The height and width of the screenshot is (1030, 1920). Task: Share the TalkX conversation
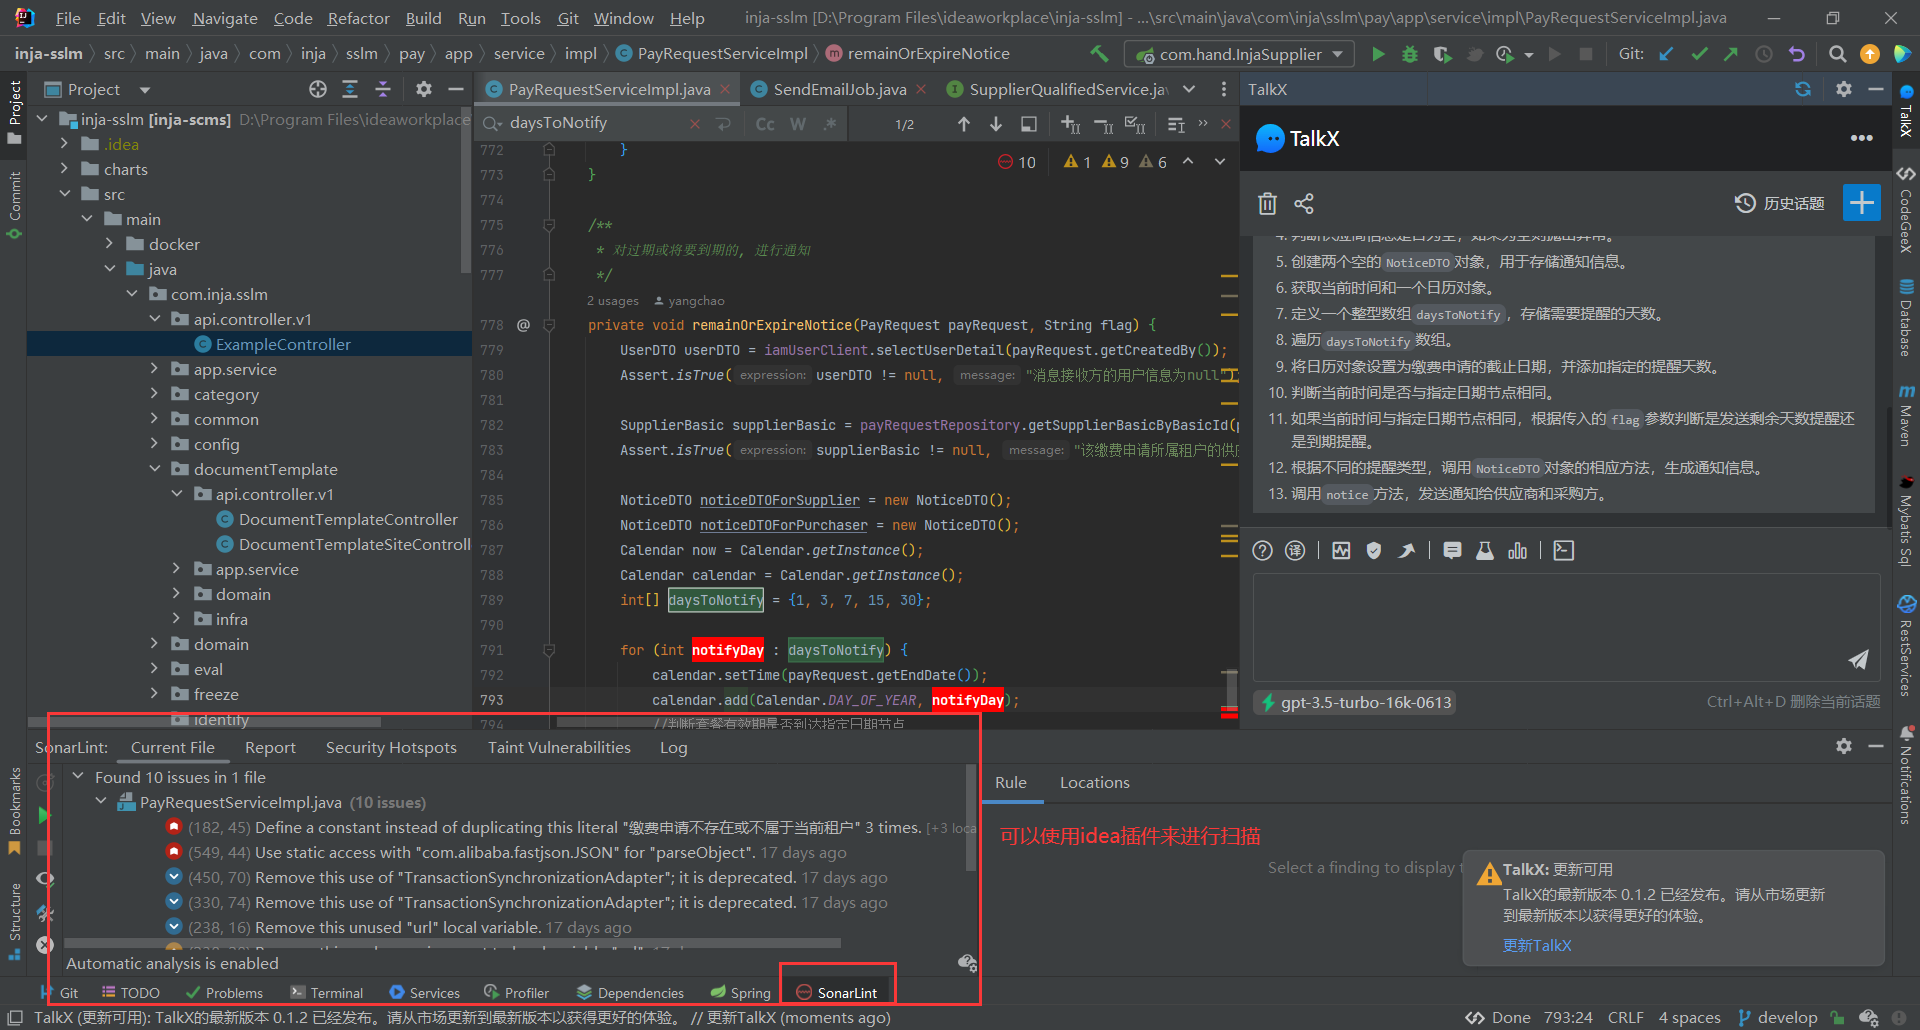(1304, 203)
